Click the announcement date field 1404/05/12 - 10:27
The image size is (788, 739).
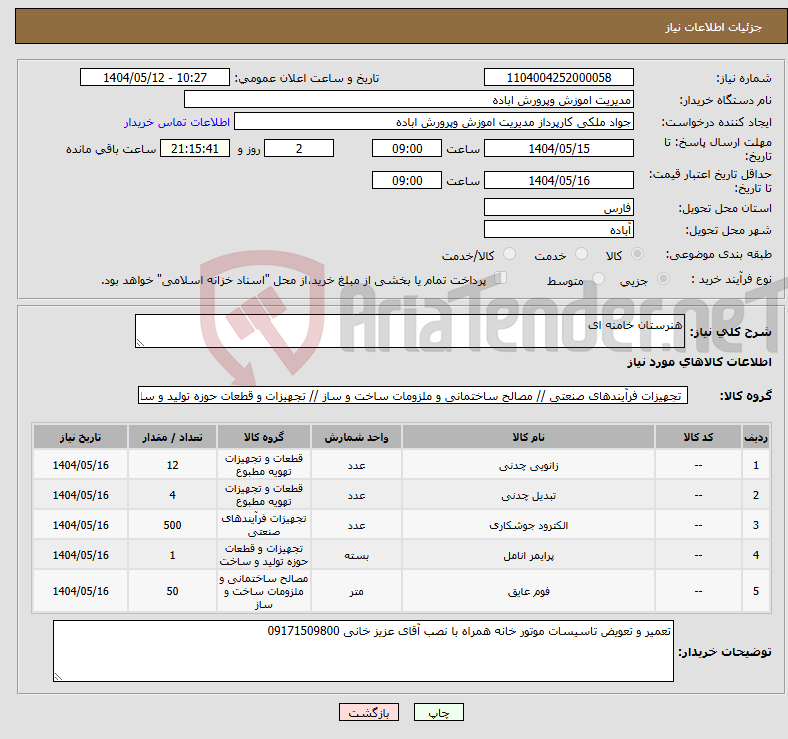click(x=155, y=77)
